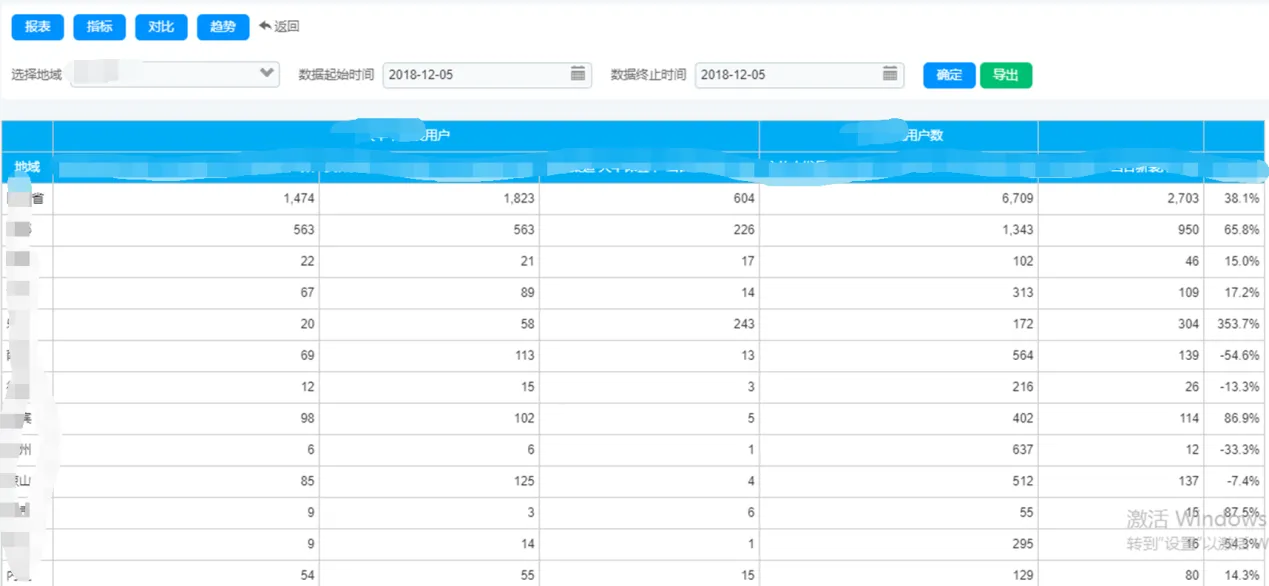Select the cell showing 139

tap(1121, 356)
